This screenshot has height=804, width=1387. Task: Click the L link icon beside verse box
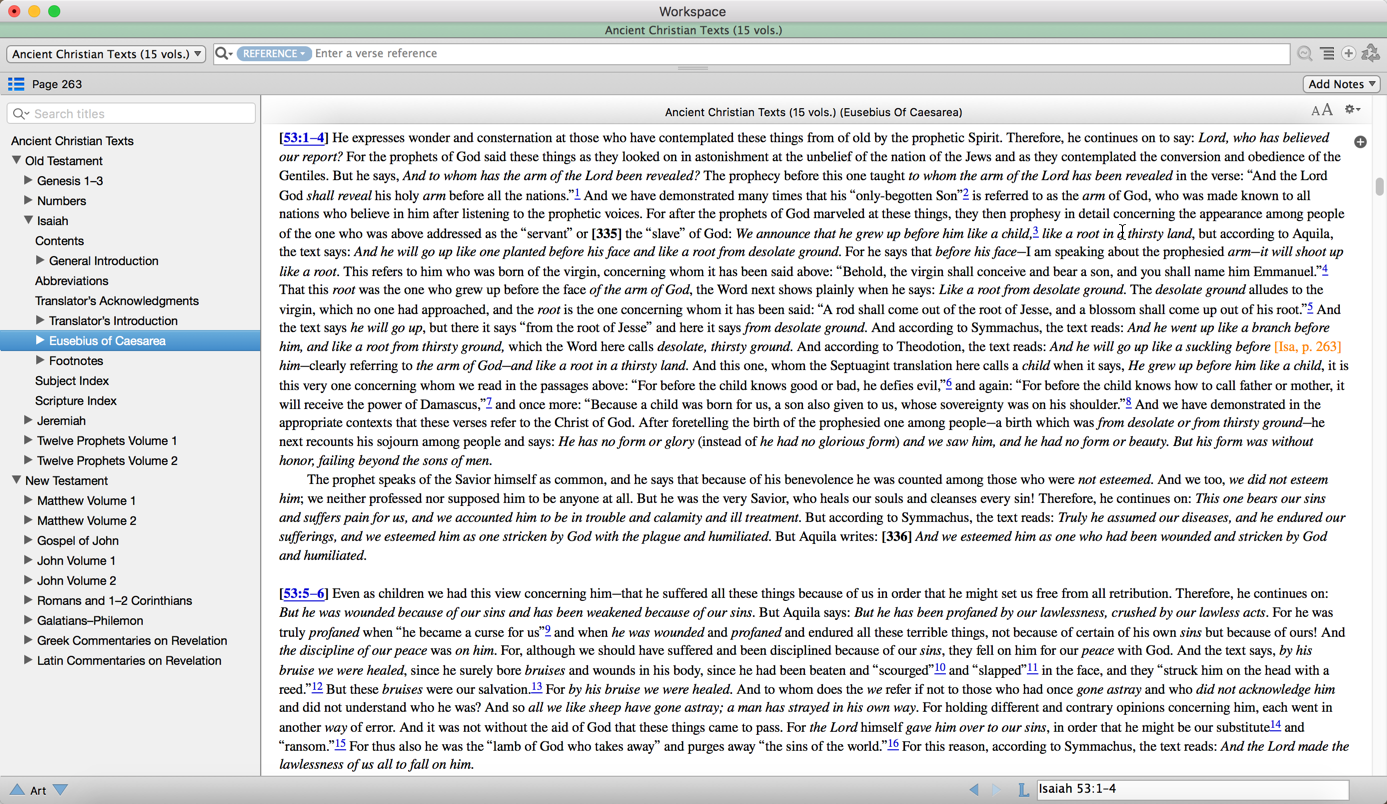(x=1023, y=789)
